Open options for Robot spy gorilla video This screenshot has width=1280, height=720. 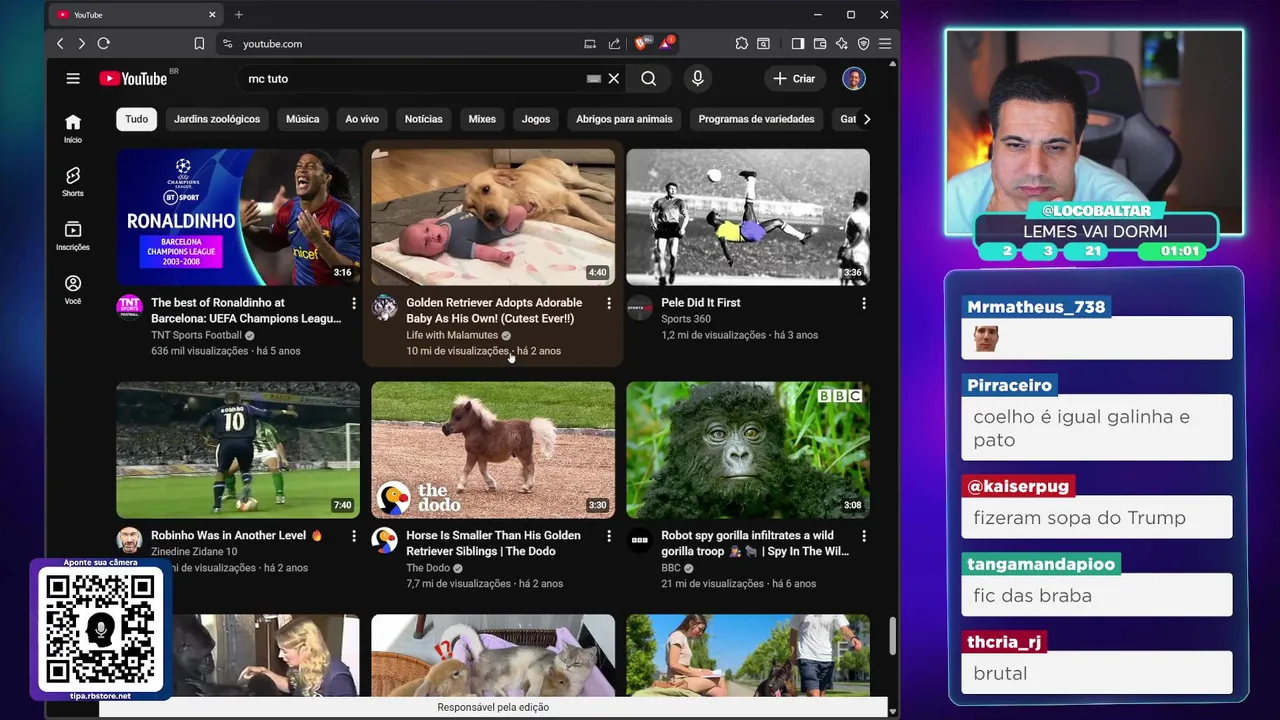[x=864, y=536]
